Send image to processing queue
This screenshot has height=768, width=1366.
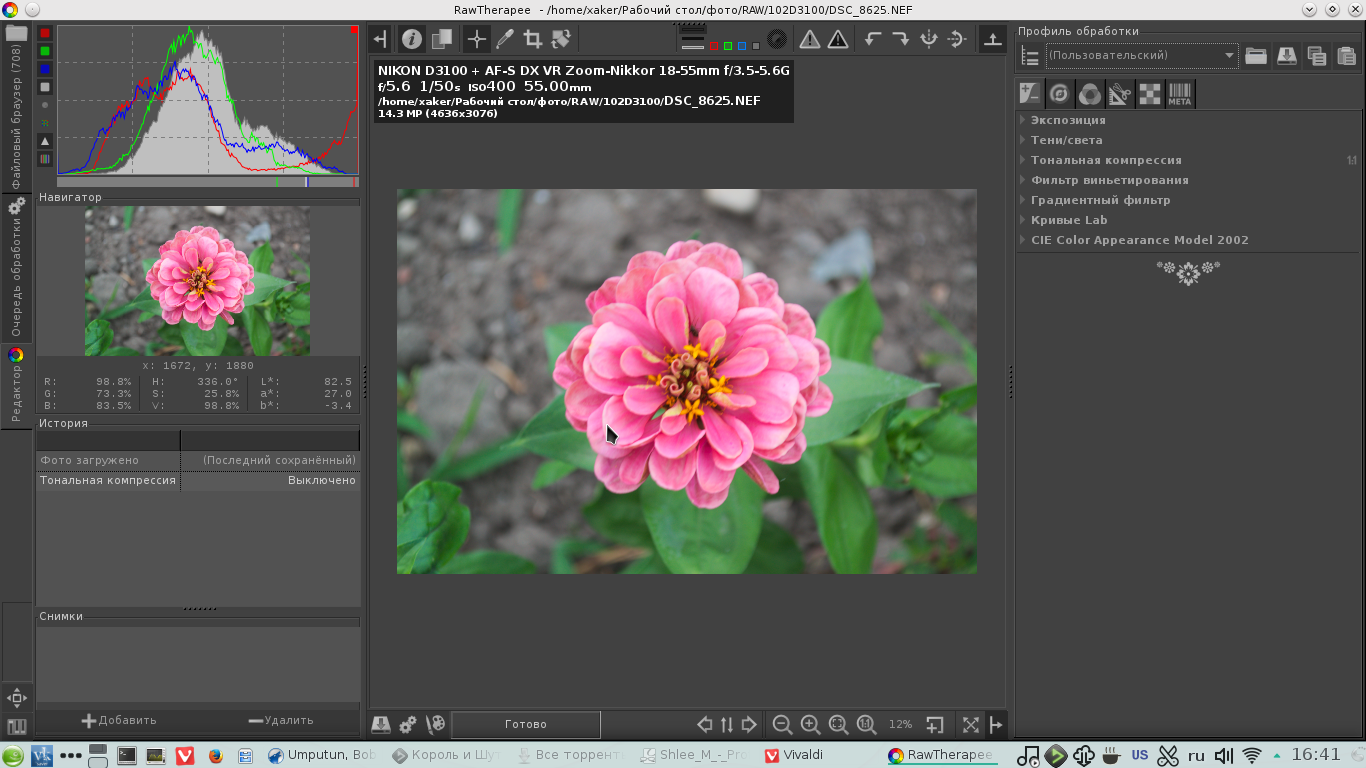click(408, 724)
